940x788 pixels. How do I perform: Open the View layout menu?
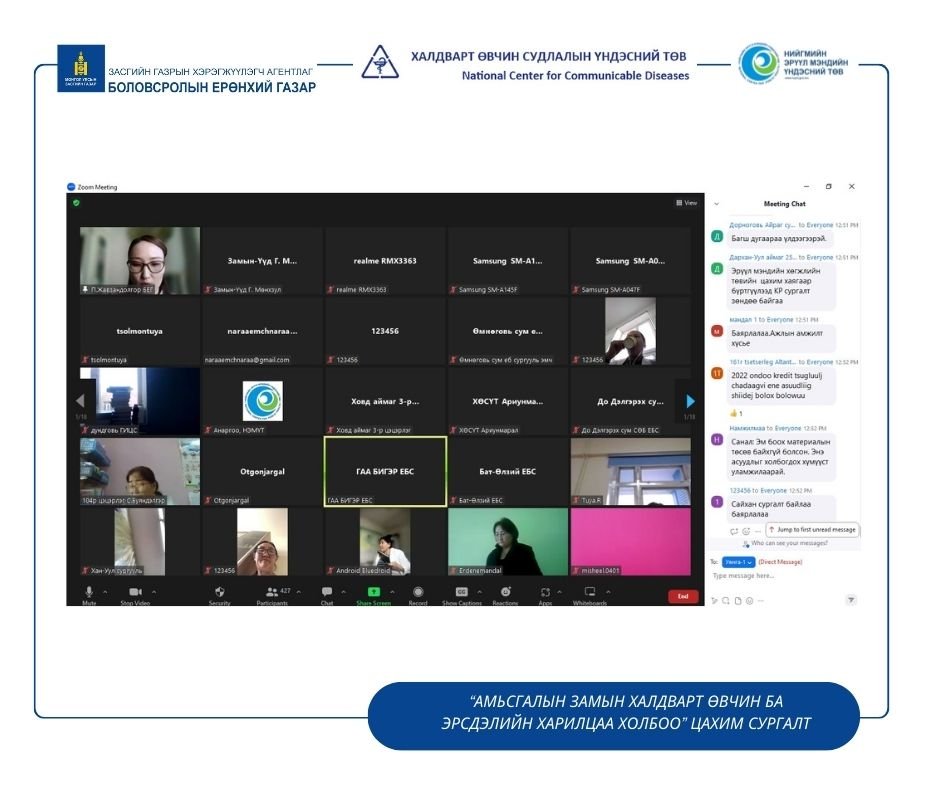click(x=686, y=203)
